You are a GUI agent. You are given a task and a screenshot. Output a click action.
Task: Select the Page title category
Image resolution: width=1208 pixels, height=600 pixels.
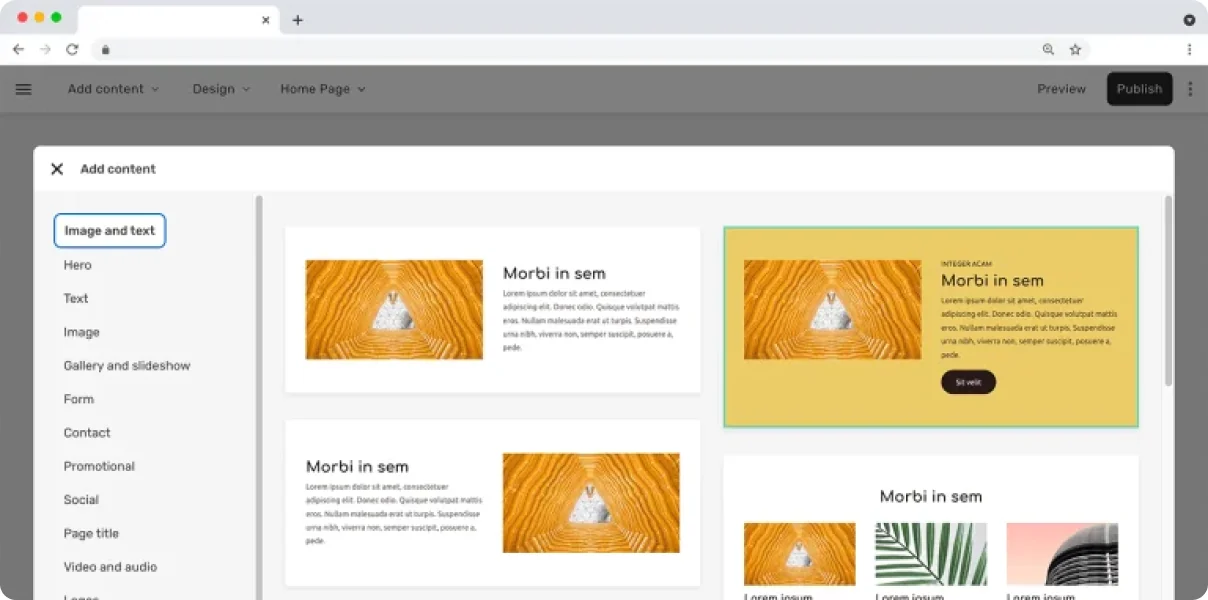[x=91, y=533]
